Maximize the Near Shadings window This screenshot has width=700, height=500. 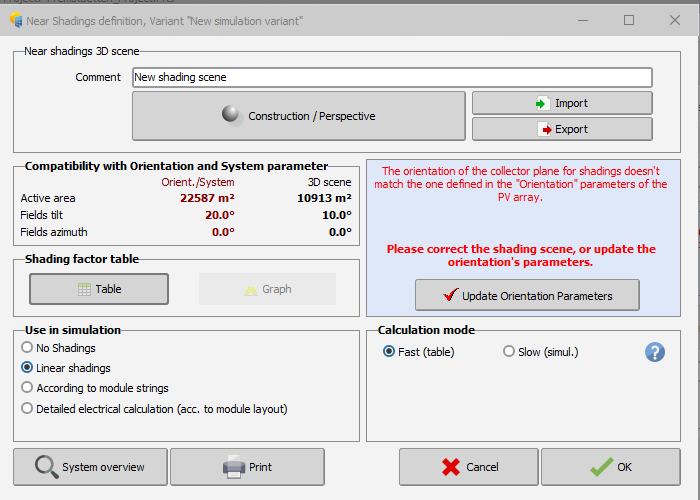pos(629,21)
